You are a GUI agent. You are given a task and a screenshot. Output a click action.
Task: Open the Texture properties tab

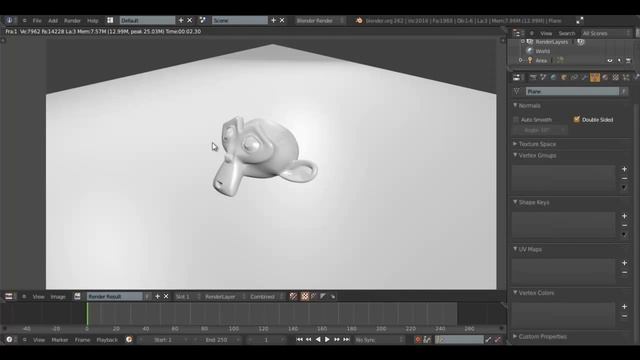click(616, 77)
